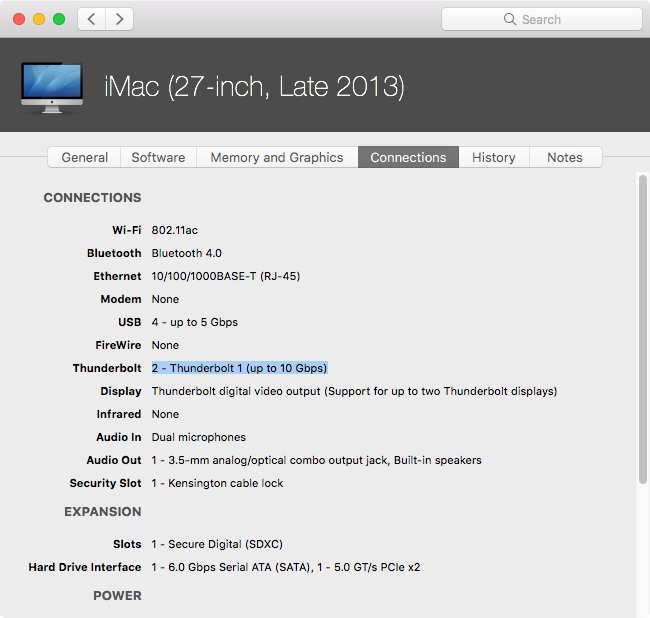Screen dimensions: 650x618
Task: Switch to the General tab
Action: (x=84, y=157)
